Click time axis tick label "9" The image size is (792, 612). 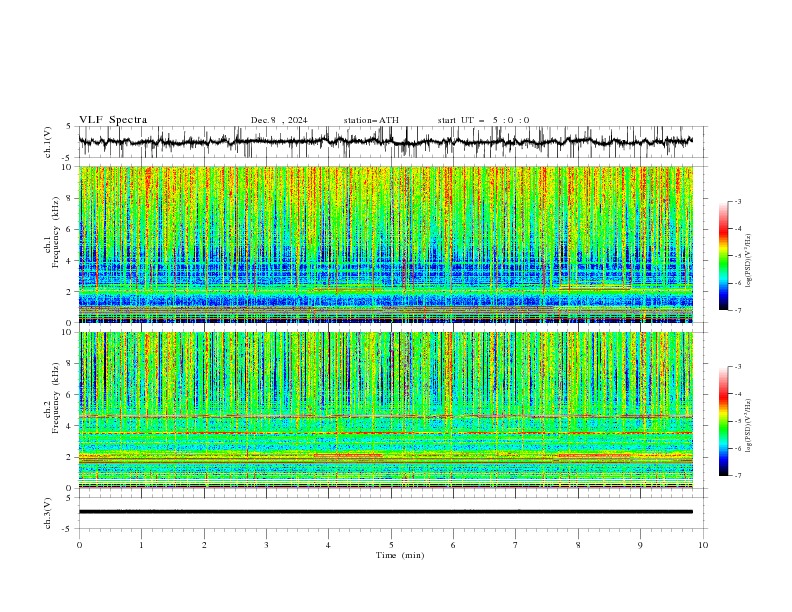click(640, 545)
